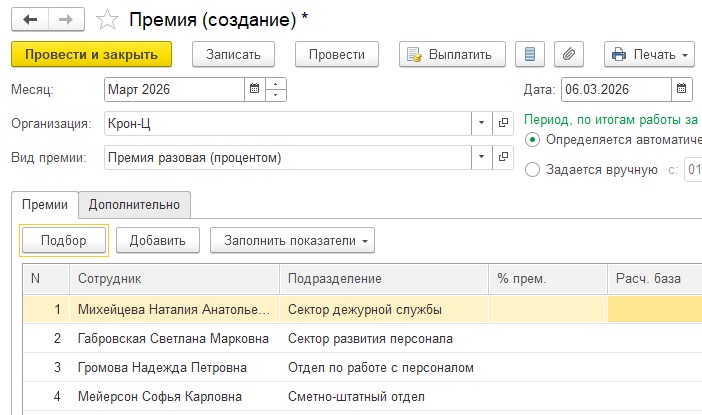Switch to the Премии tab
Screen dimensions: 702x415
pyautogui.click(x=45, y=205)
